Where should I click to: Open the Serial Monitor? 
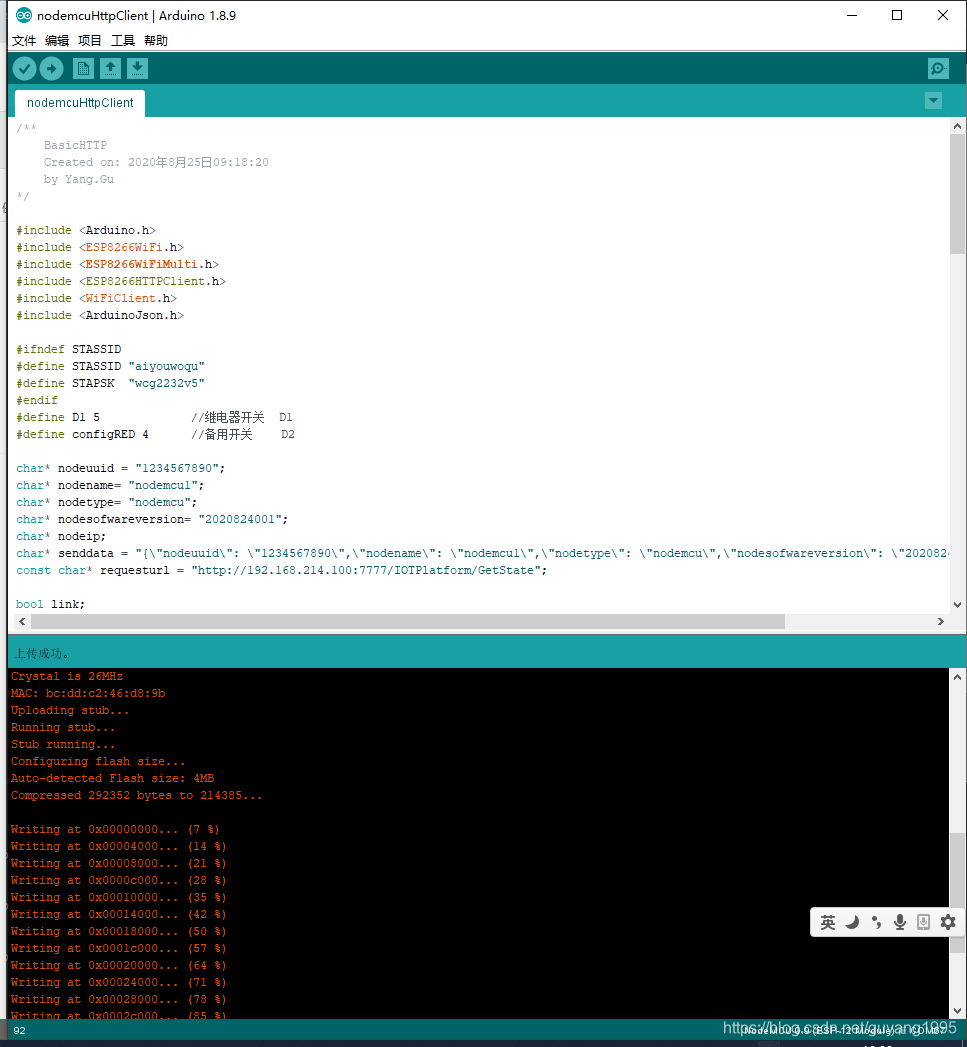(938, 68)
